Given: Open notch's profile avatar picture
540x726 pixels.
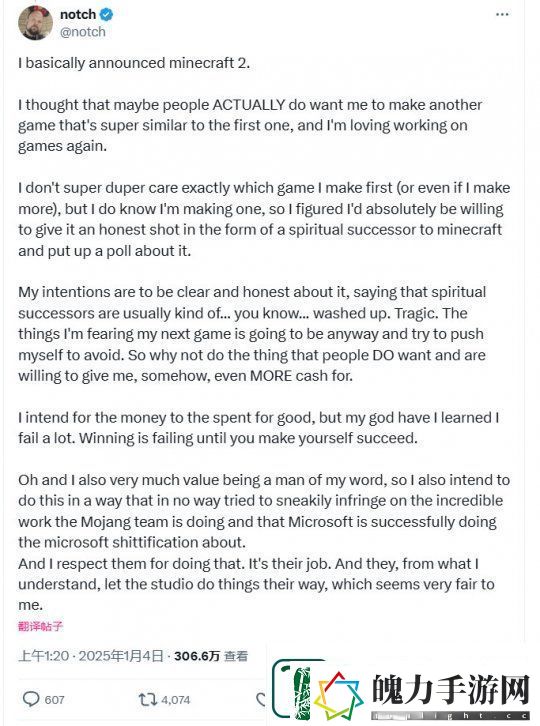Looking at the screenshot, I should [35, 23].
